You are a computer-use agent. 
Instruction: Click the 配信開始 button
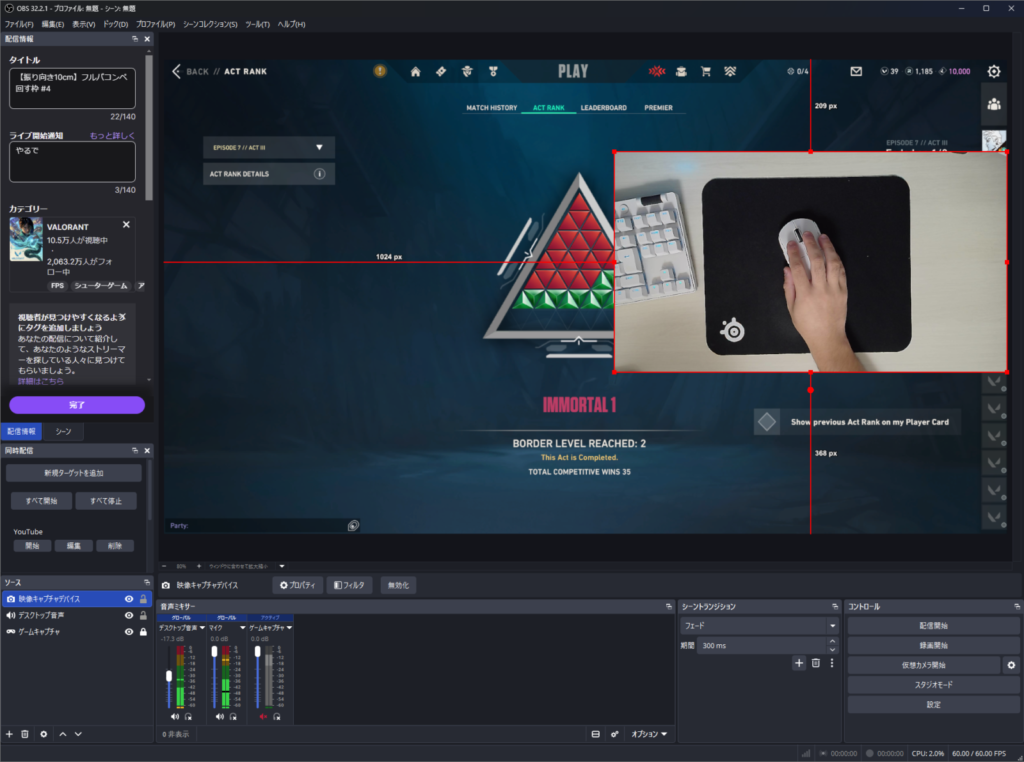tap(933, 626)
